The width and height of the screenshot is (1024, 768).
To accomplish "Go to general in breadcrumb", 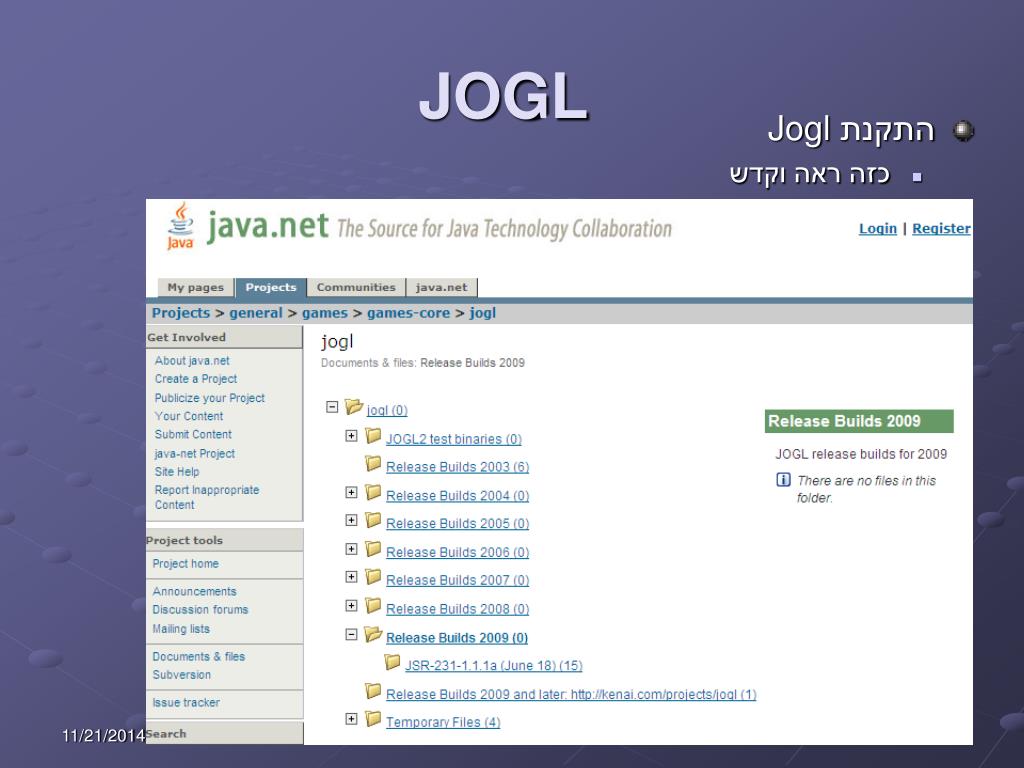I will [x=256, y=313].
